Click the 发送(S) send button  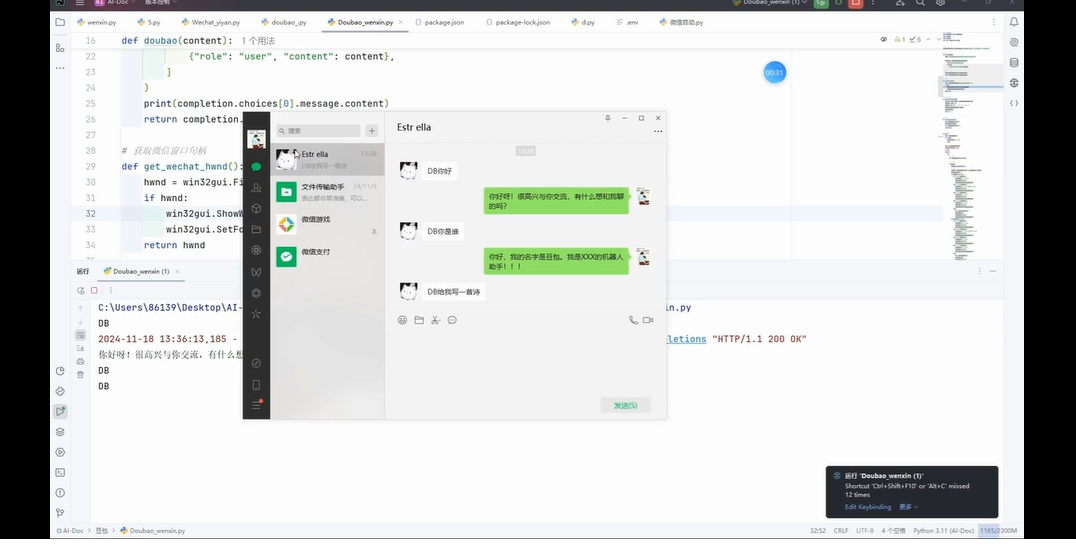pos(625,405)
